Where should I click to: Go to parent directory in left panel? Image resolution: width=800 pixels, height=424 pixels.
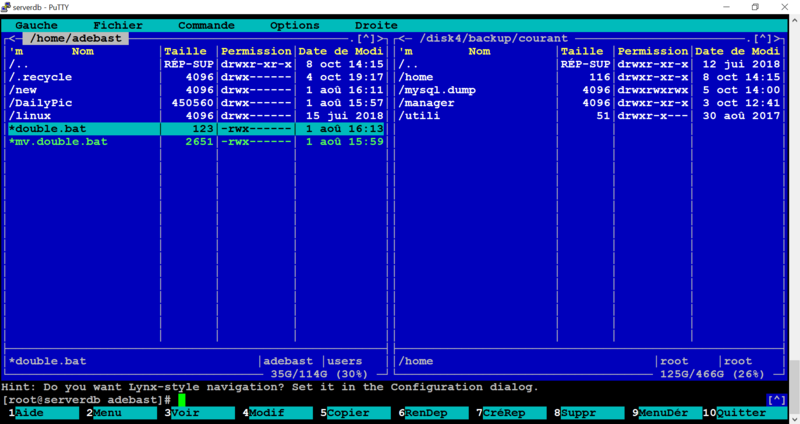196,64
